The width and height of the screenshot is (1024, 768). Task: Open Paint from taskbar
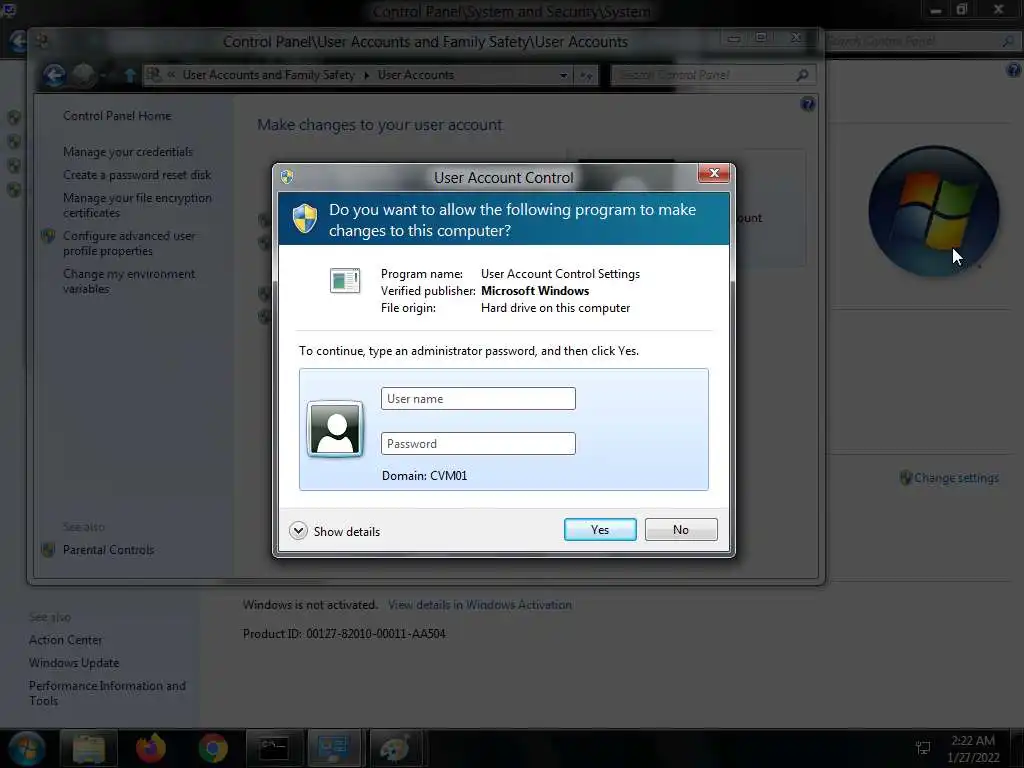tap(396, 748)
